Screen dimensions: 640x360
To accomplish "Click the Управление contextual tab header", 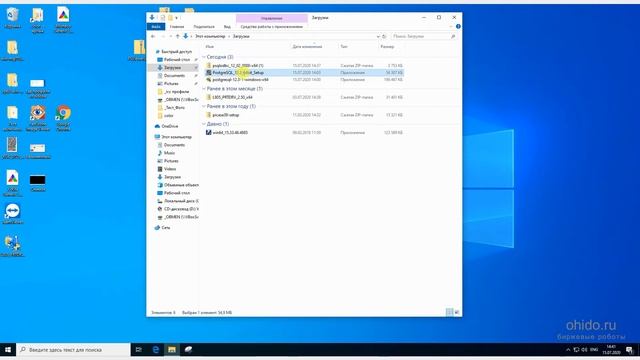I will [x=271, y=18].
